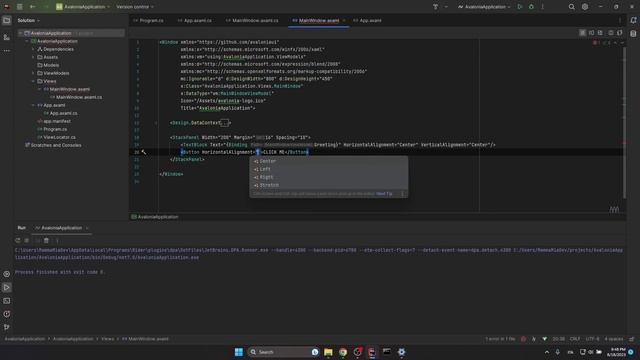This screenshot has width=640, height=360.
Task: Select Stretch in completion popup
Action: (x=329, y=185)
